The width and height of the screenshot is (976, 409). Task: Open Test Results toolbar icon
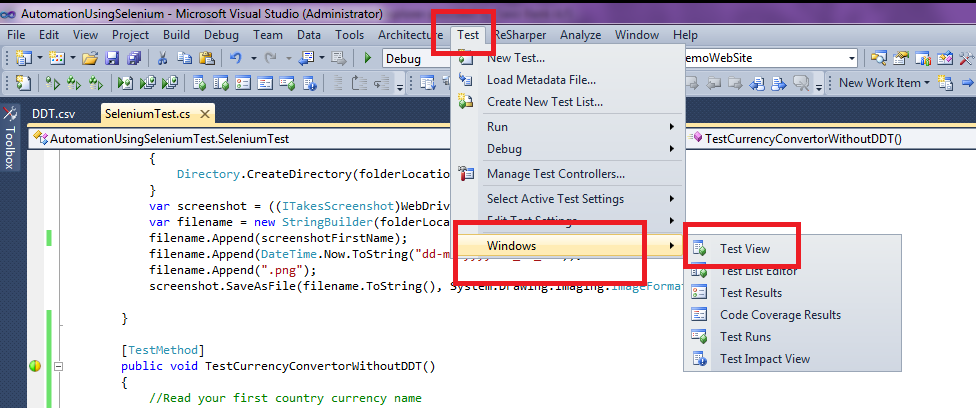243,83
